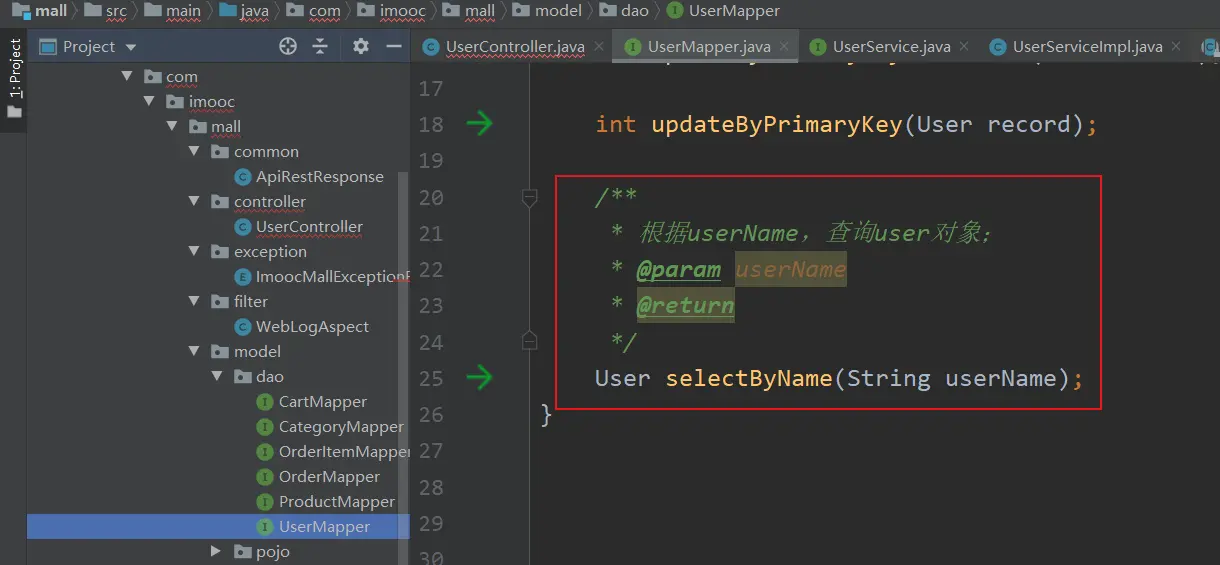Click green gutter arrow beside updateByPrimaryKey
Screen dimensions: 1220x565
(480, 124)
